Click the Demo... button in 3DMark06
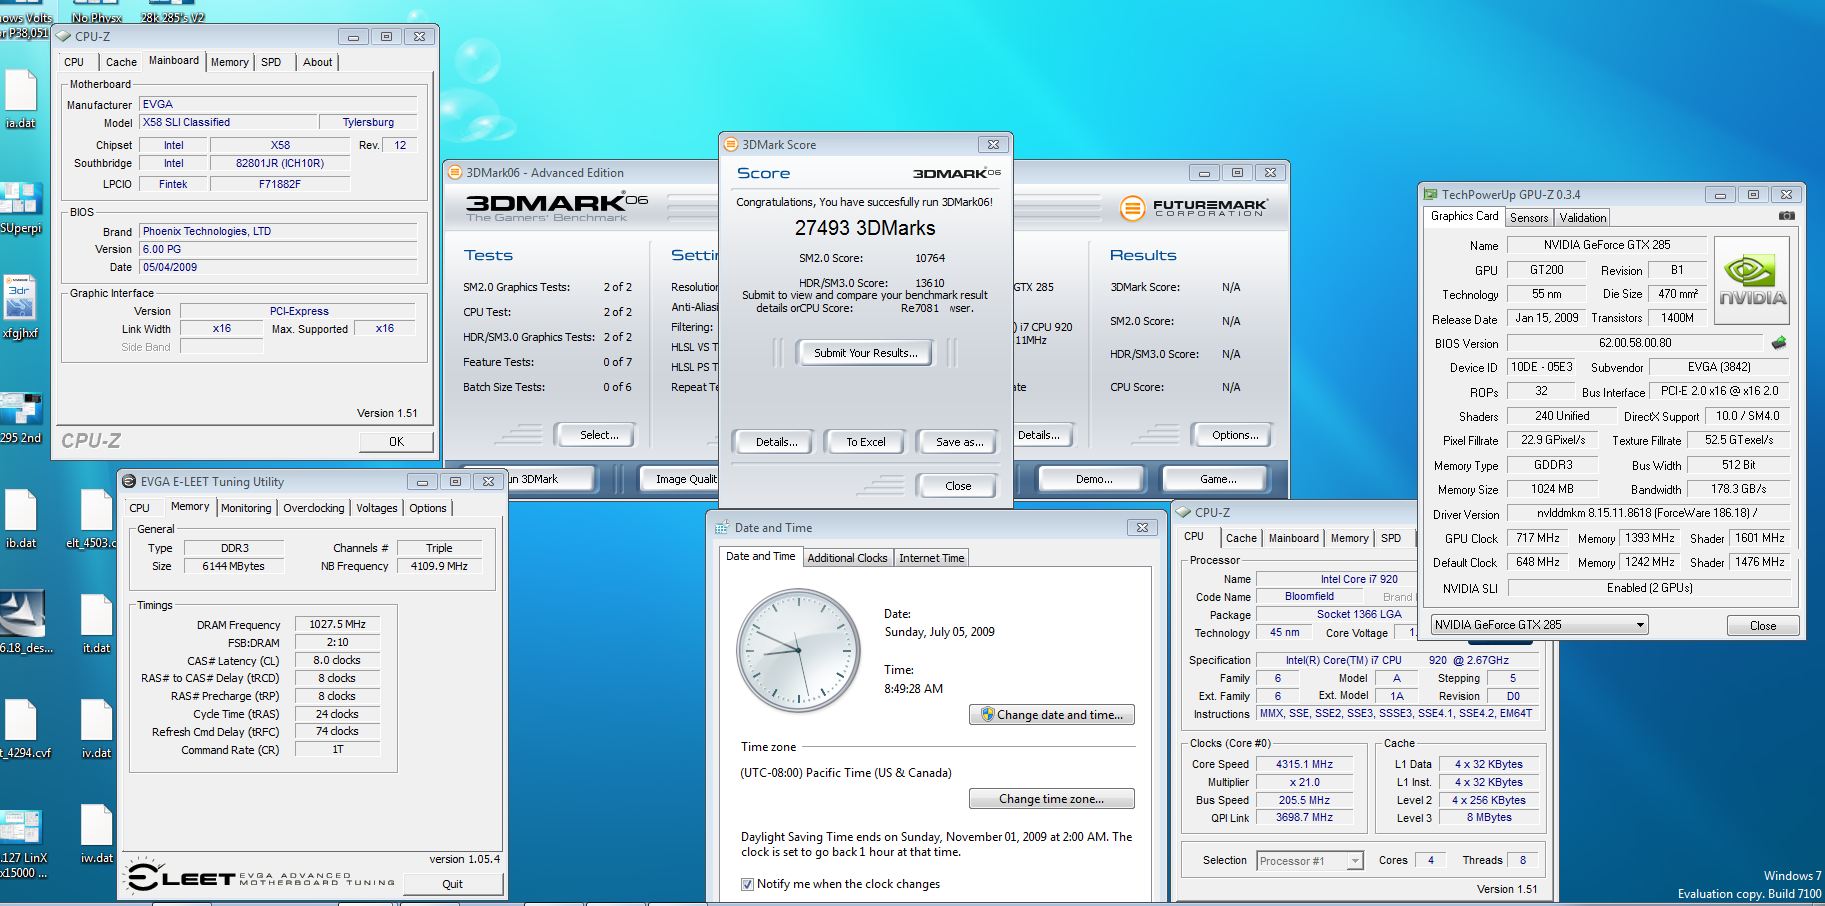The height and width of the screenshot is (906, 1825). pos(1094,479)
